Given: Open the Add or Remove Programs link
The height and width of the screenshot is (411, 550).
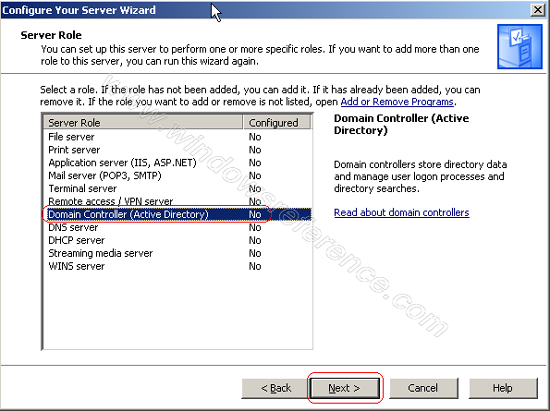Looking at the screenshot, I should pos(397,102).
